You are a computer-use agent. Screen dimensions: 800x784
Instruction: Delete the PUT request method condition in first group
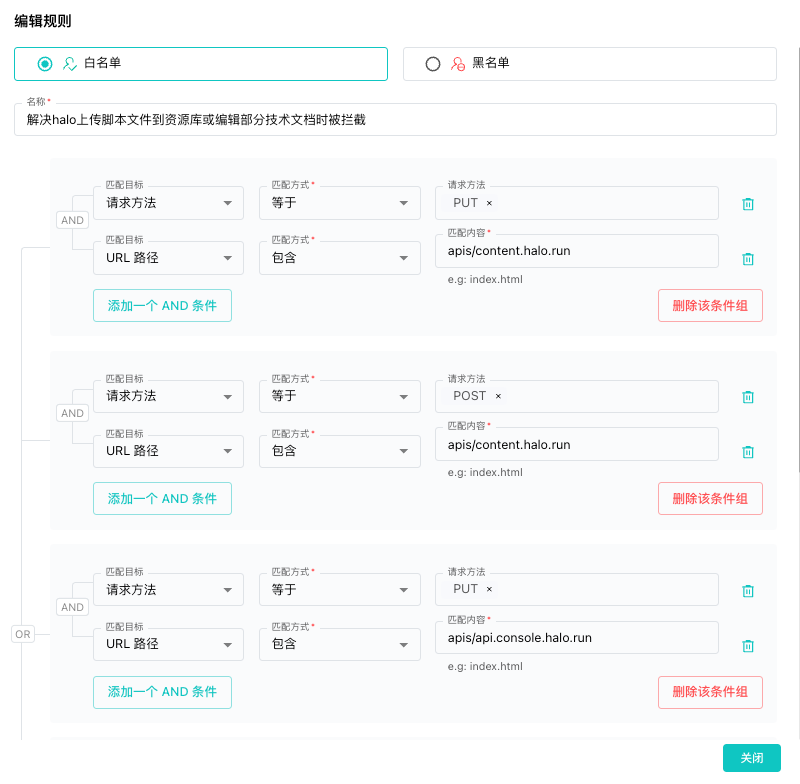coord(748,204)
